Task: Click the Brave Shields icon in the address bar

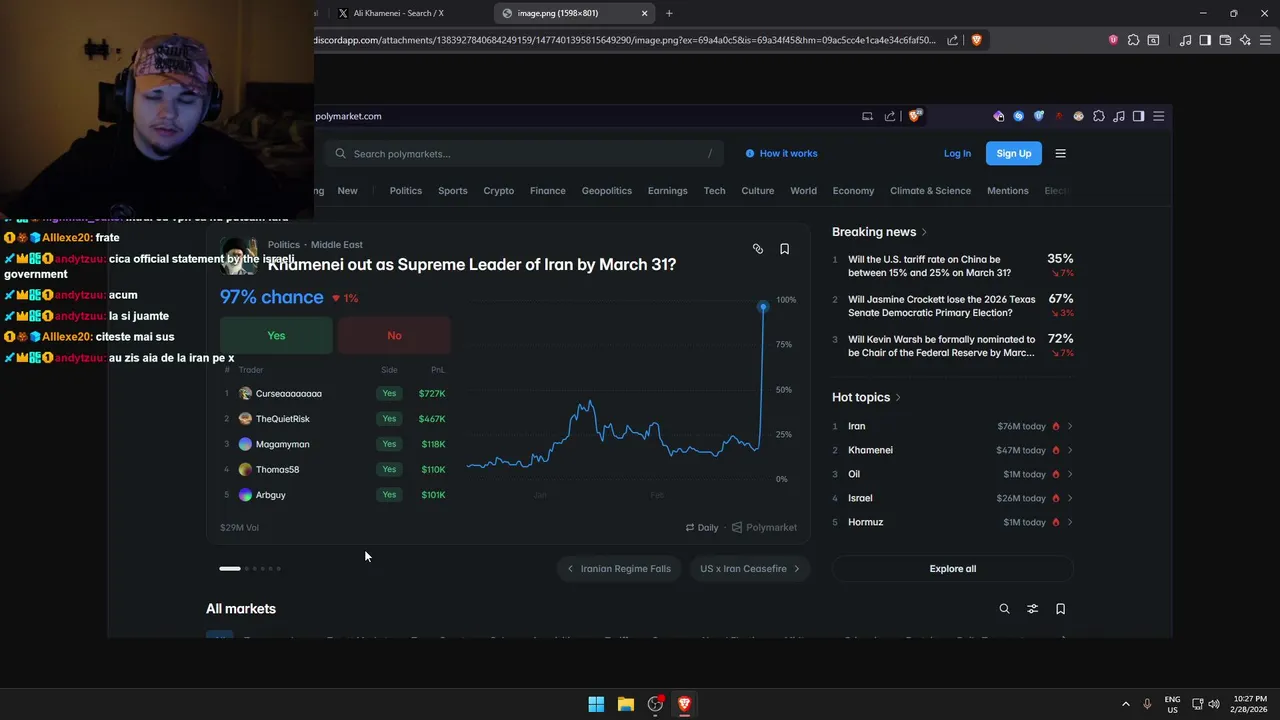Action: pos(976,40)
